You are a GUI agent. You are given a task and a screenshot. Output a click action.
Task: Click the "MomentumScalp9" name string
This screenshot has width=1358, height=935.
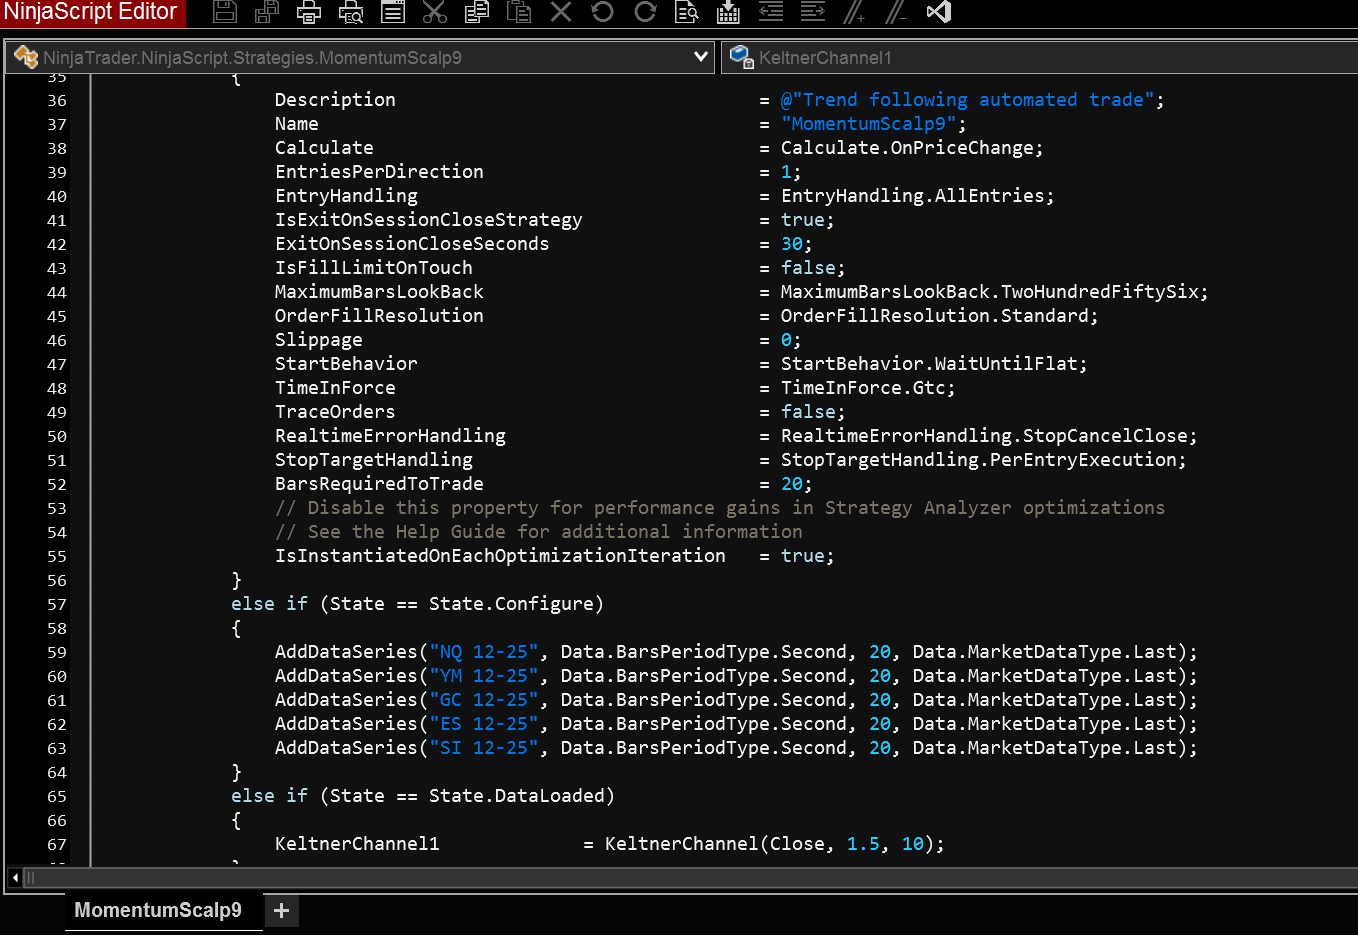pyautogui.click(x=869, y=124)
